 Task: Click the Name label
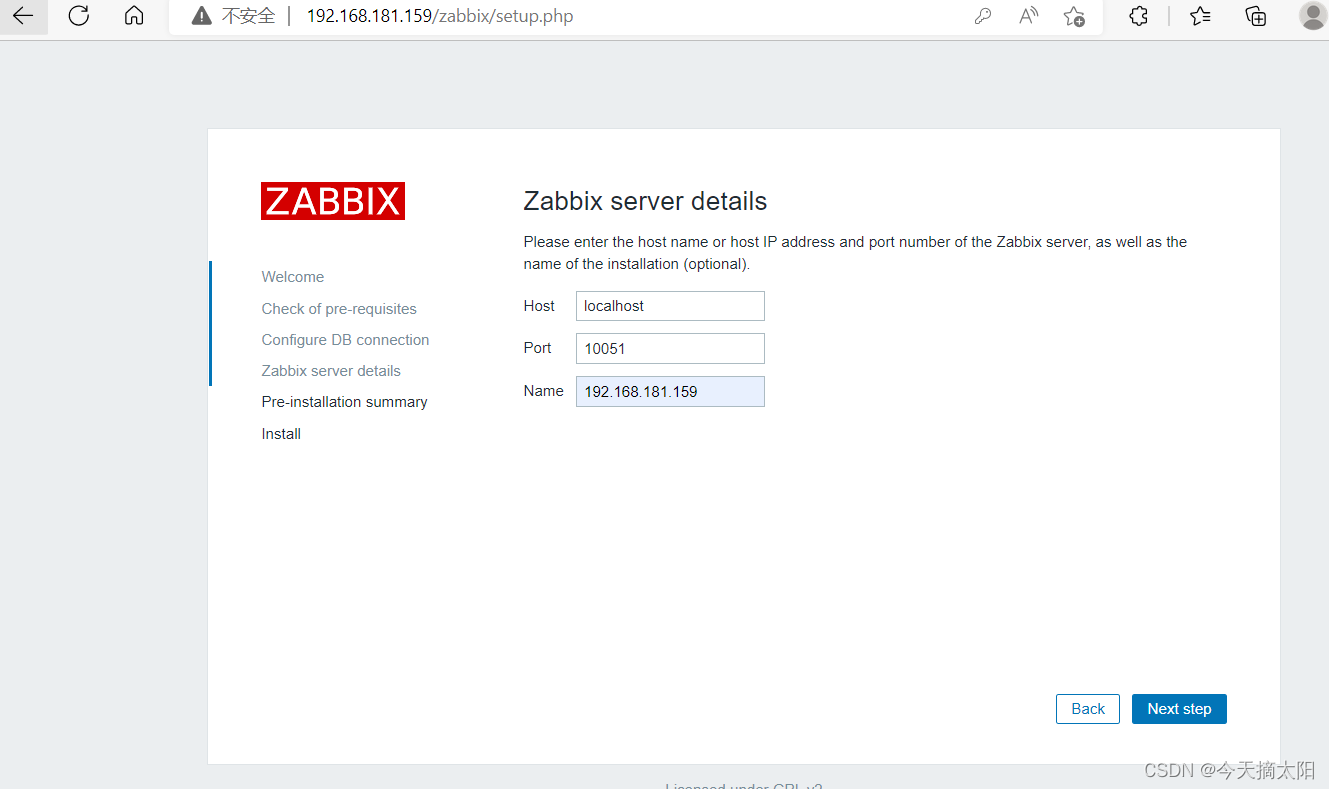(x=543, y=391)
